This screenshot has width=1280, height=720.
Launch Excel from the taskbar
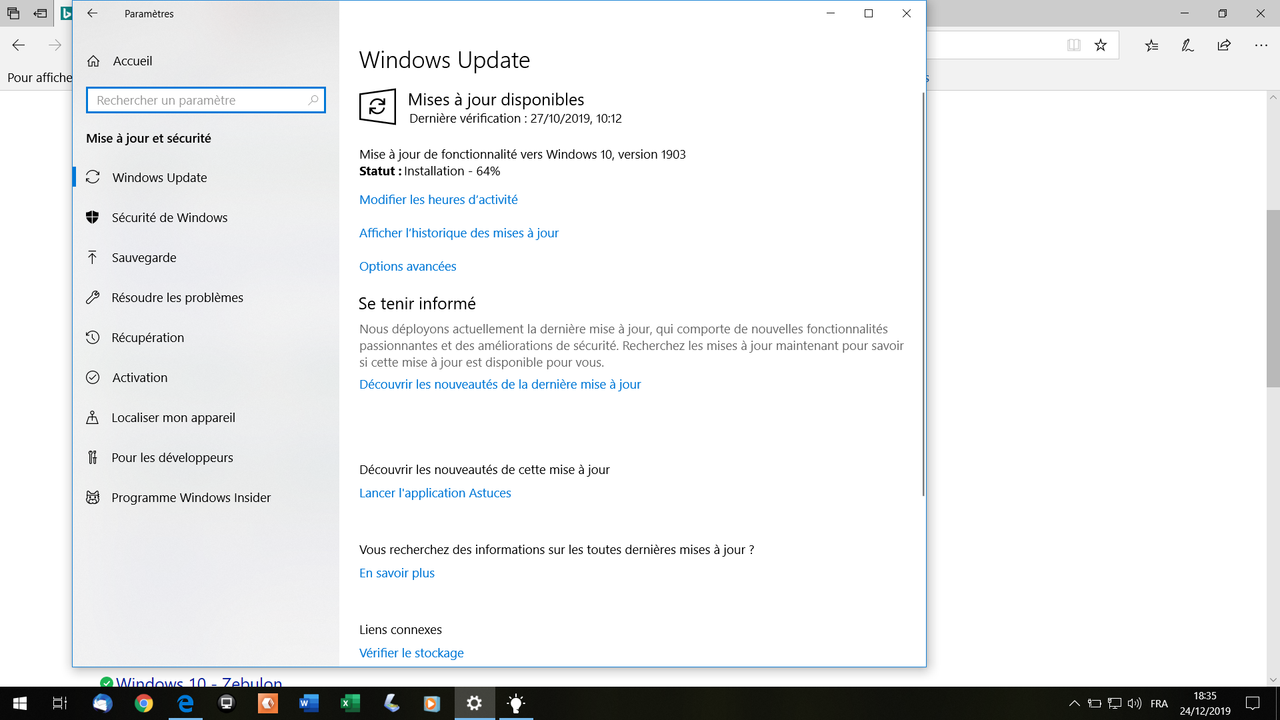pos(349,703)
